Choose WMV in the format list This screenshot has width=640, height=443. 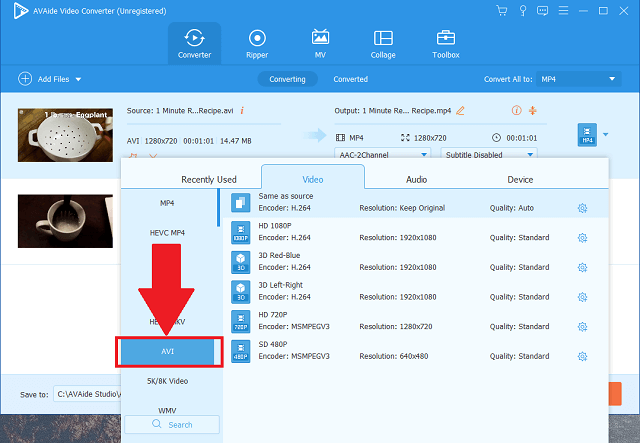point(167,410)
